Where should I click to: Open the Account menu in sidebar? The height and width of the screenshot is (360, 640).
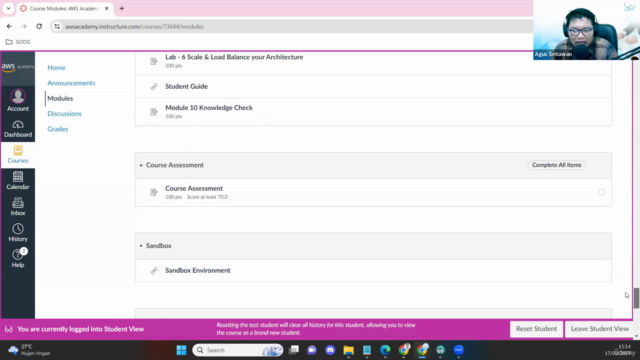(18, 100)
